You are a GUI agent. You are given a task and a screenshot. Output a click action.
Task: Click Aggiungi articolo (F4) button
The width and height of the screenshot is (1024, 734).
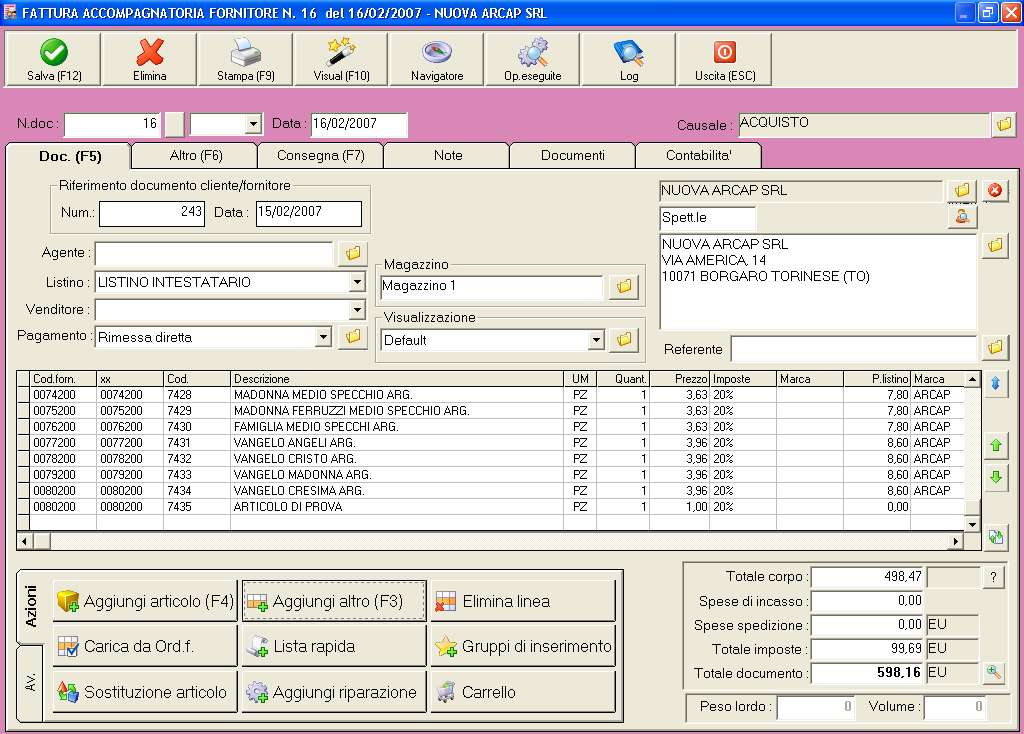[x=145, y=602]
